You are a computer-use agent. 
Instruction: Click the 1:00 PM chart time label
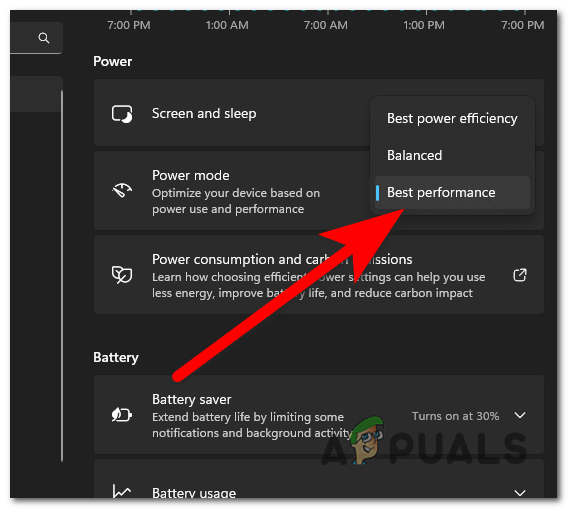click(x=424, y=25)
